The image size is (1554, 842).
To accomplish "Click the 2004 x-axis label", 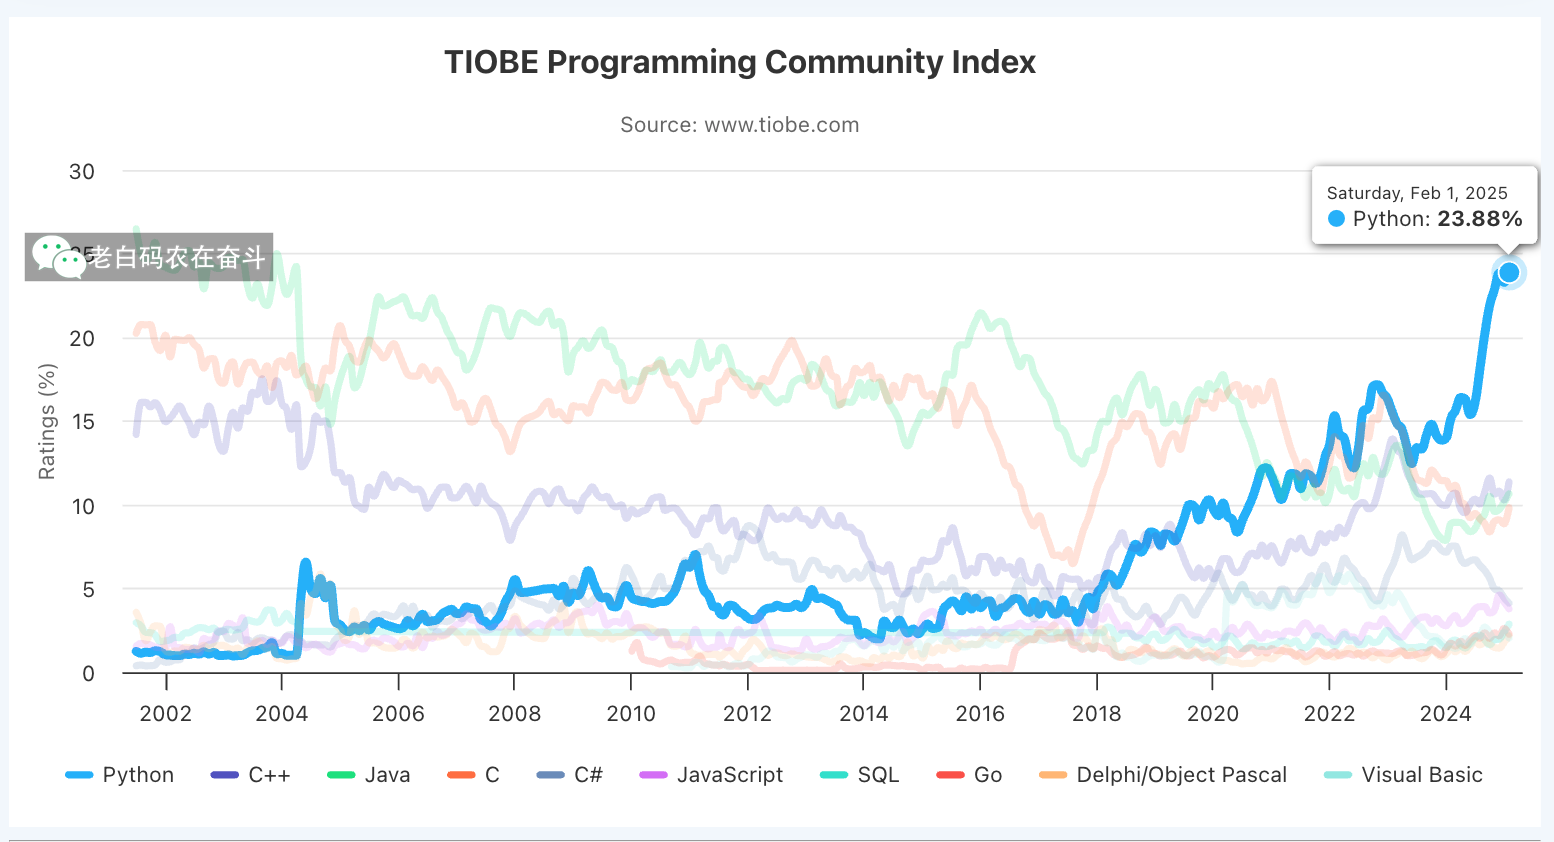I will (x=282, y=714).
